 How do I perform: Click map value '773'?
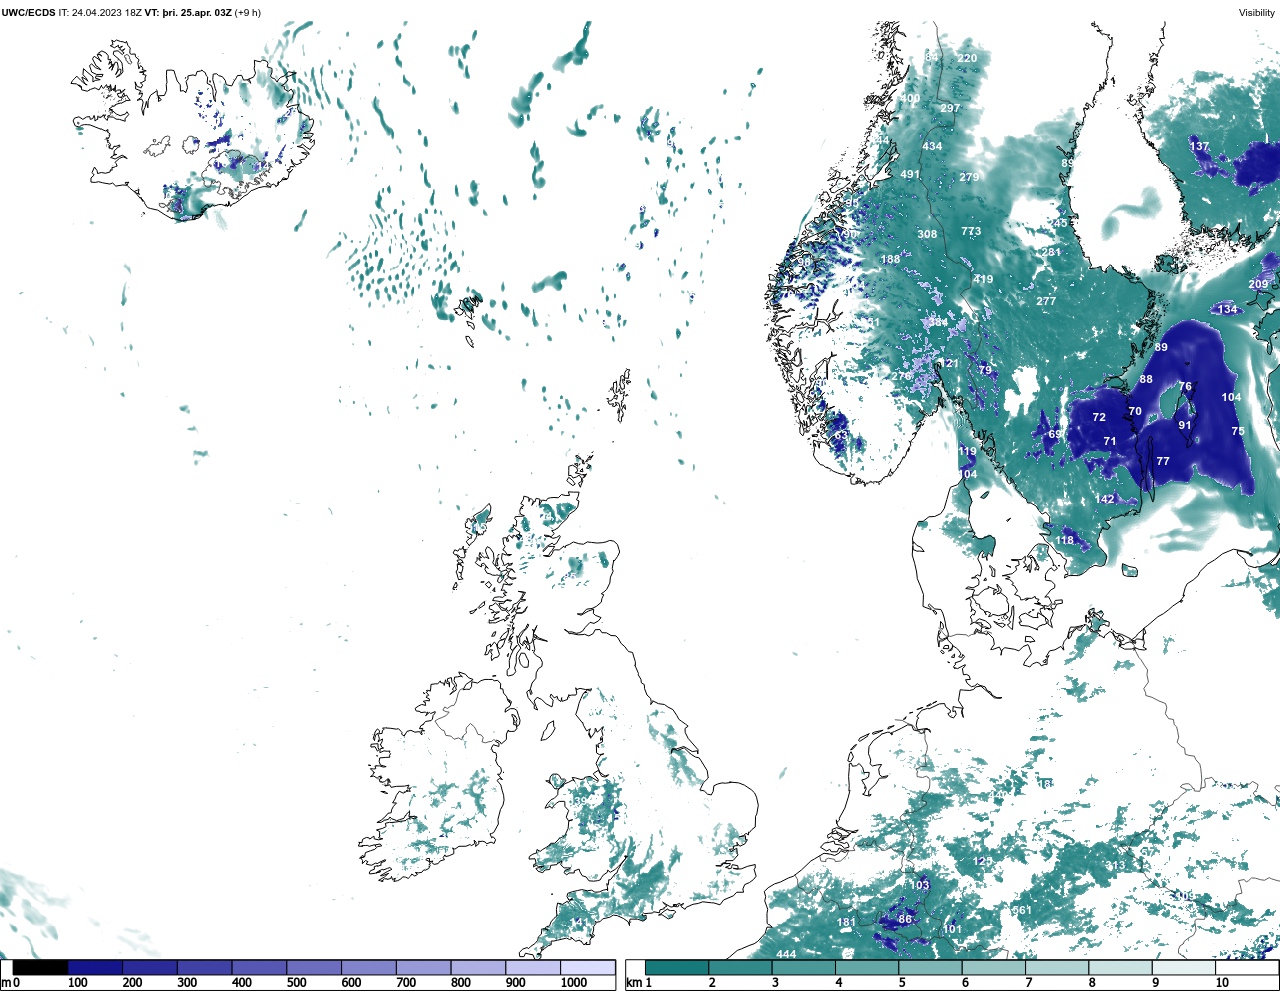click(x=971, y=231)
